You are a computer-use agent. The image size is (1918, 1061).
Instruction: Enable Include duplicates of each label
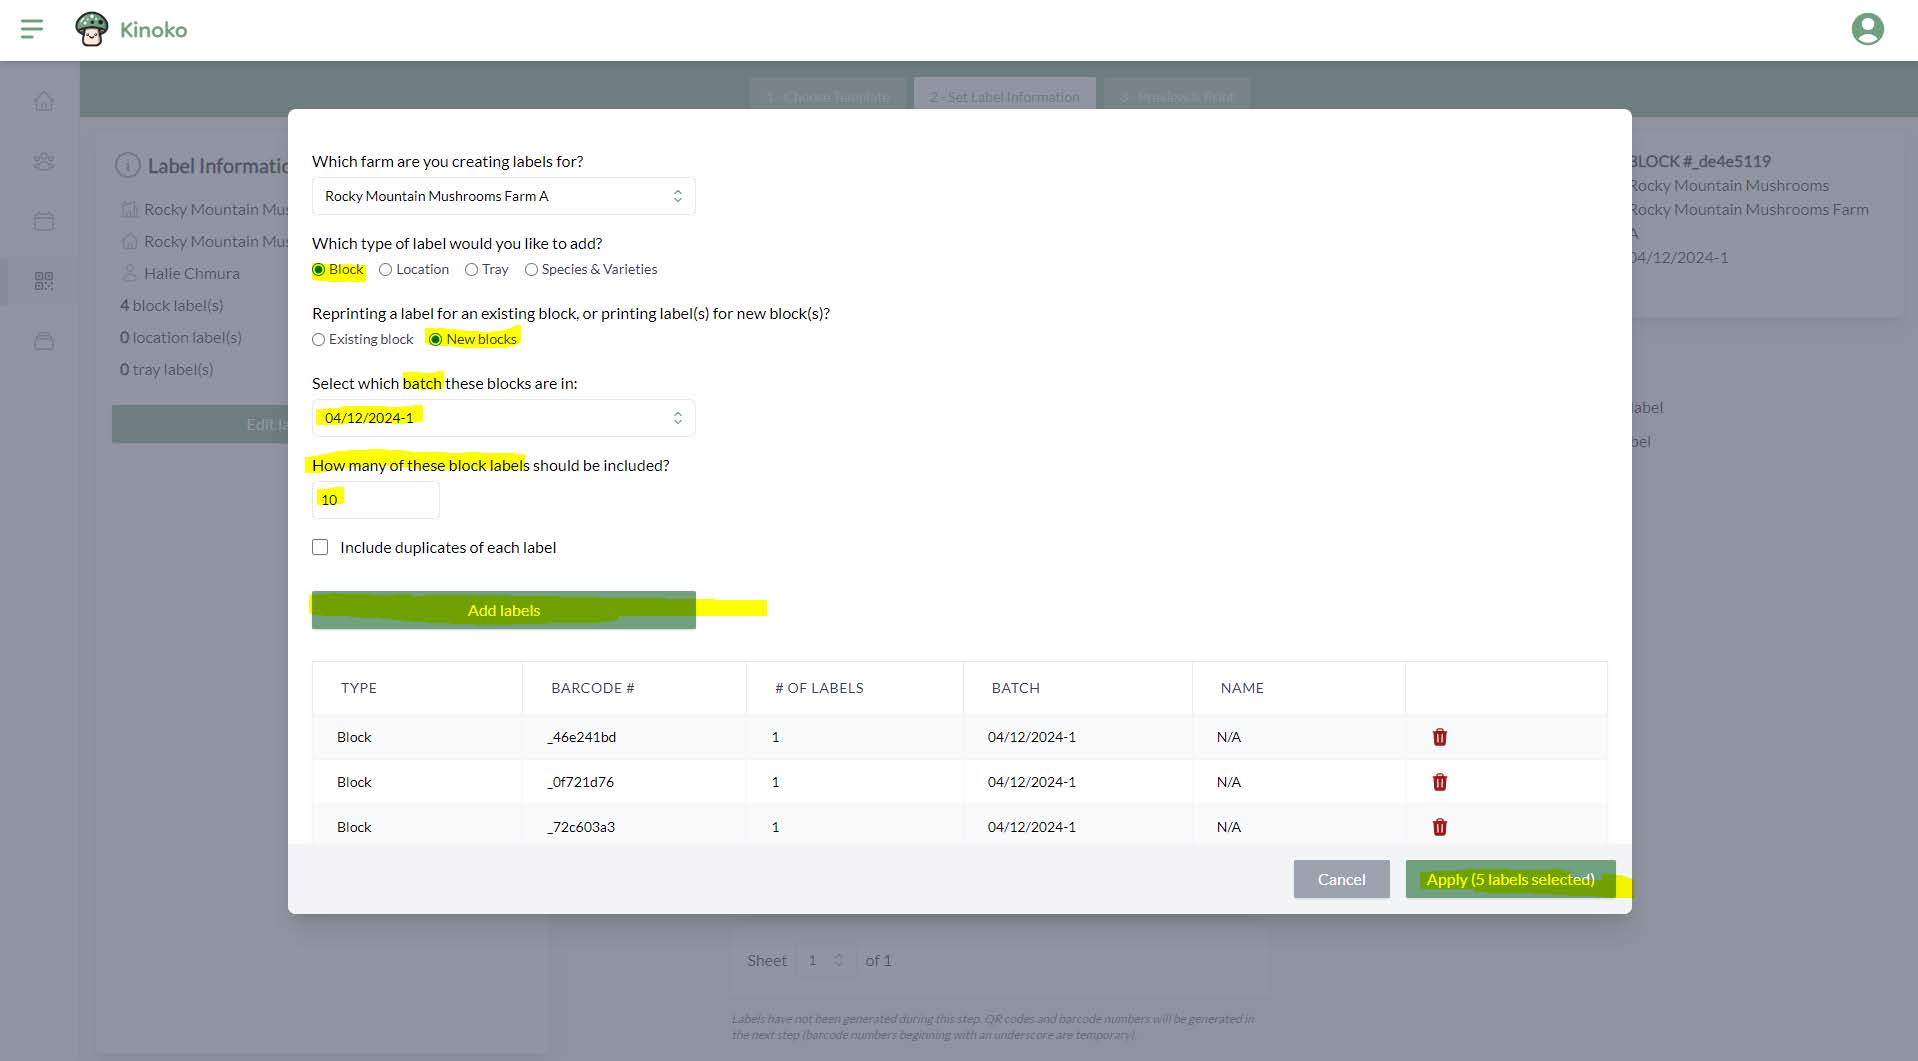[320, 547]
